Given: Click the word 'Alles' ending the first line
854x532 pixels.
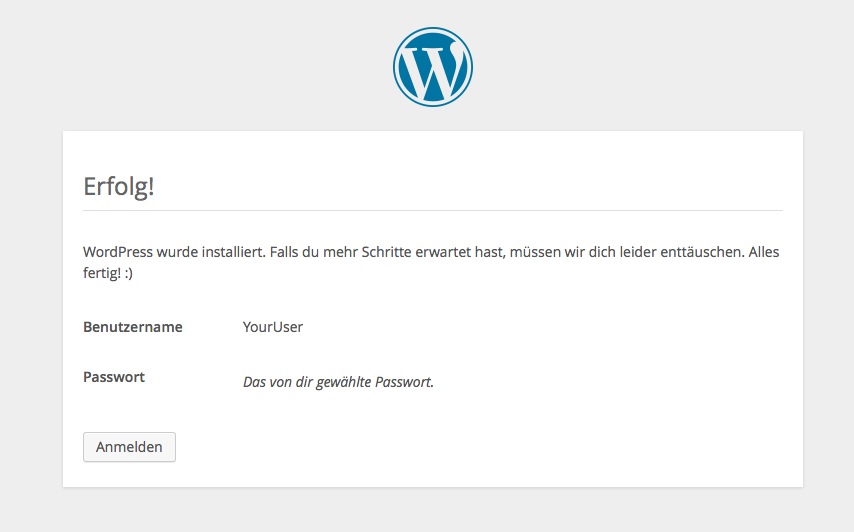Looking at the screenshot, I should 764,252.
